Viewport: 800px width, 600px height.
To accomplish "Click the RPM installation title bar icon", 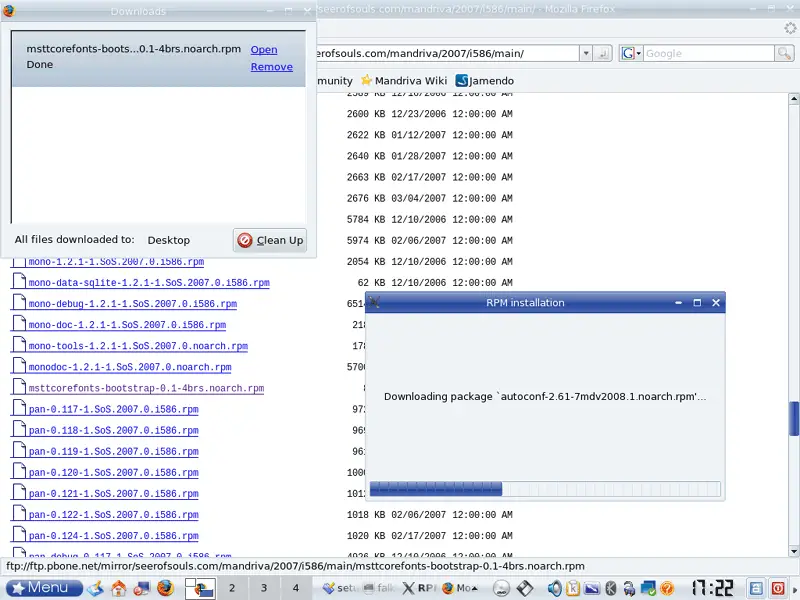I will [x=374, y=303].
